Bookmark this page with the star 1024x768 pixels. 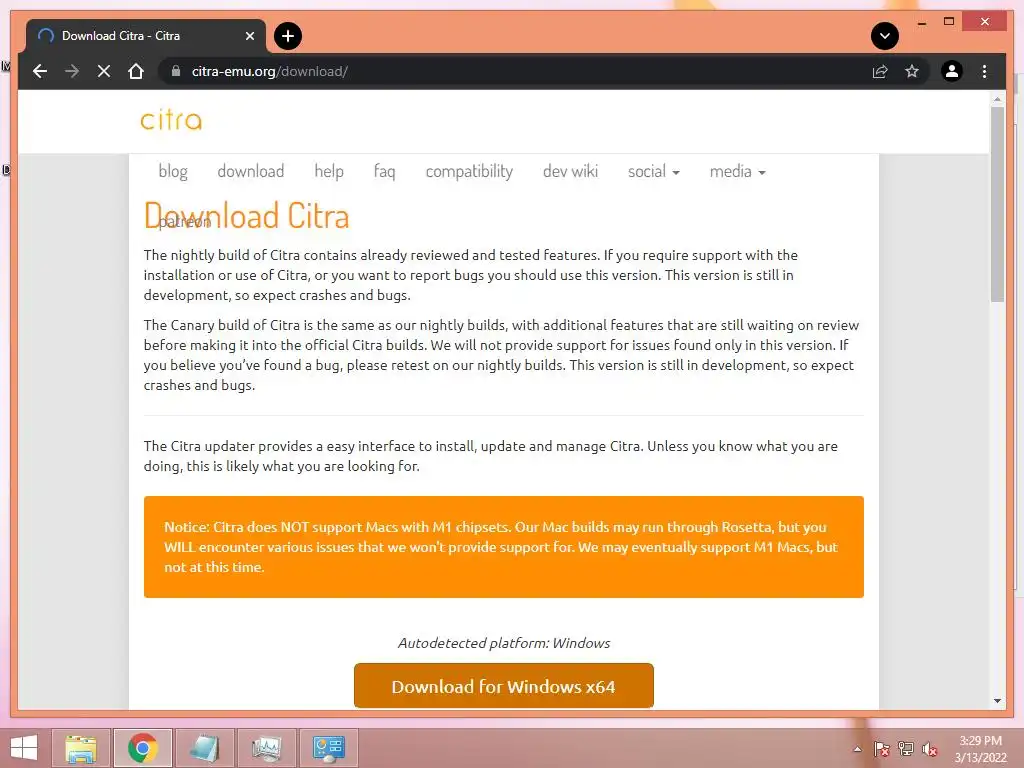912,71
